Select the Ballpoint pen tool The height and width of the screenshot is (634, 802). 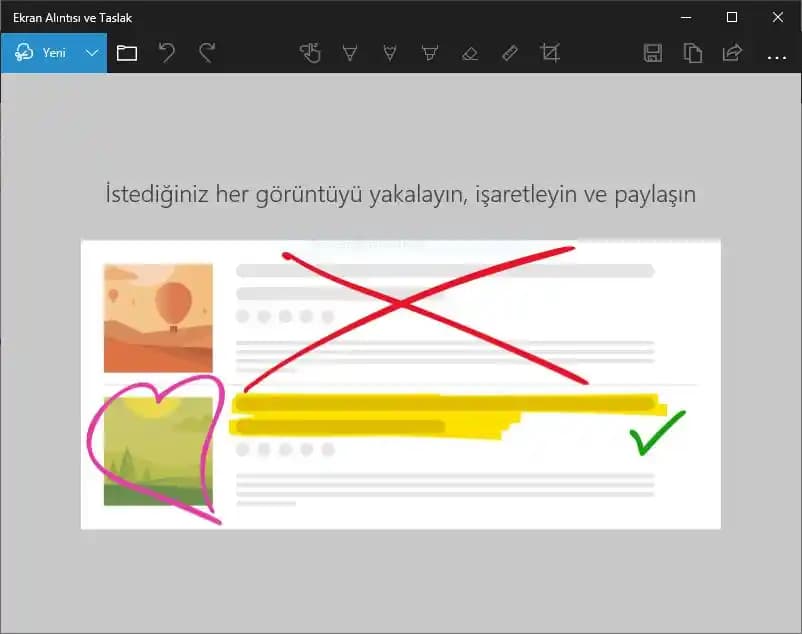350,53
